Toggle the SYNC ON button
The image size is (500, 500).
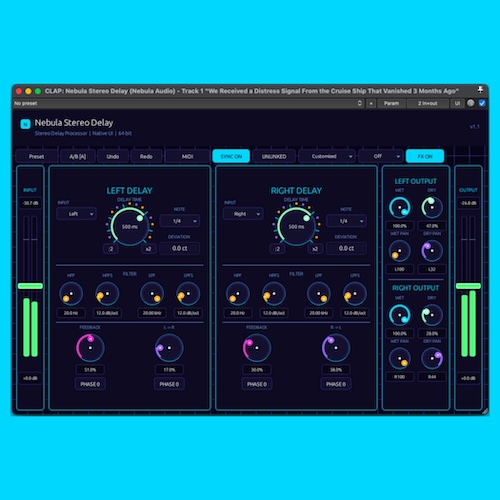[x=231, y=156]
